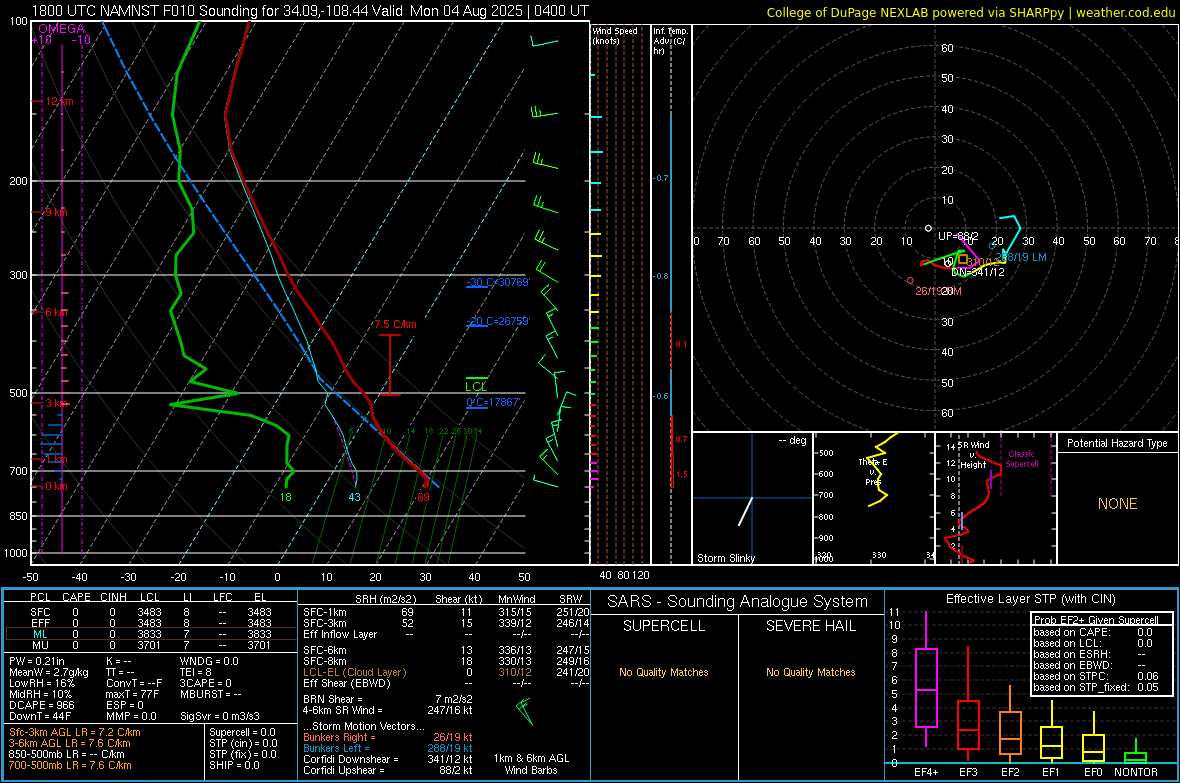Select the EFF parcel row

(x=151, y=623)
